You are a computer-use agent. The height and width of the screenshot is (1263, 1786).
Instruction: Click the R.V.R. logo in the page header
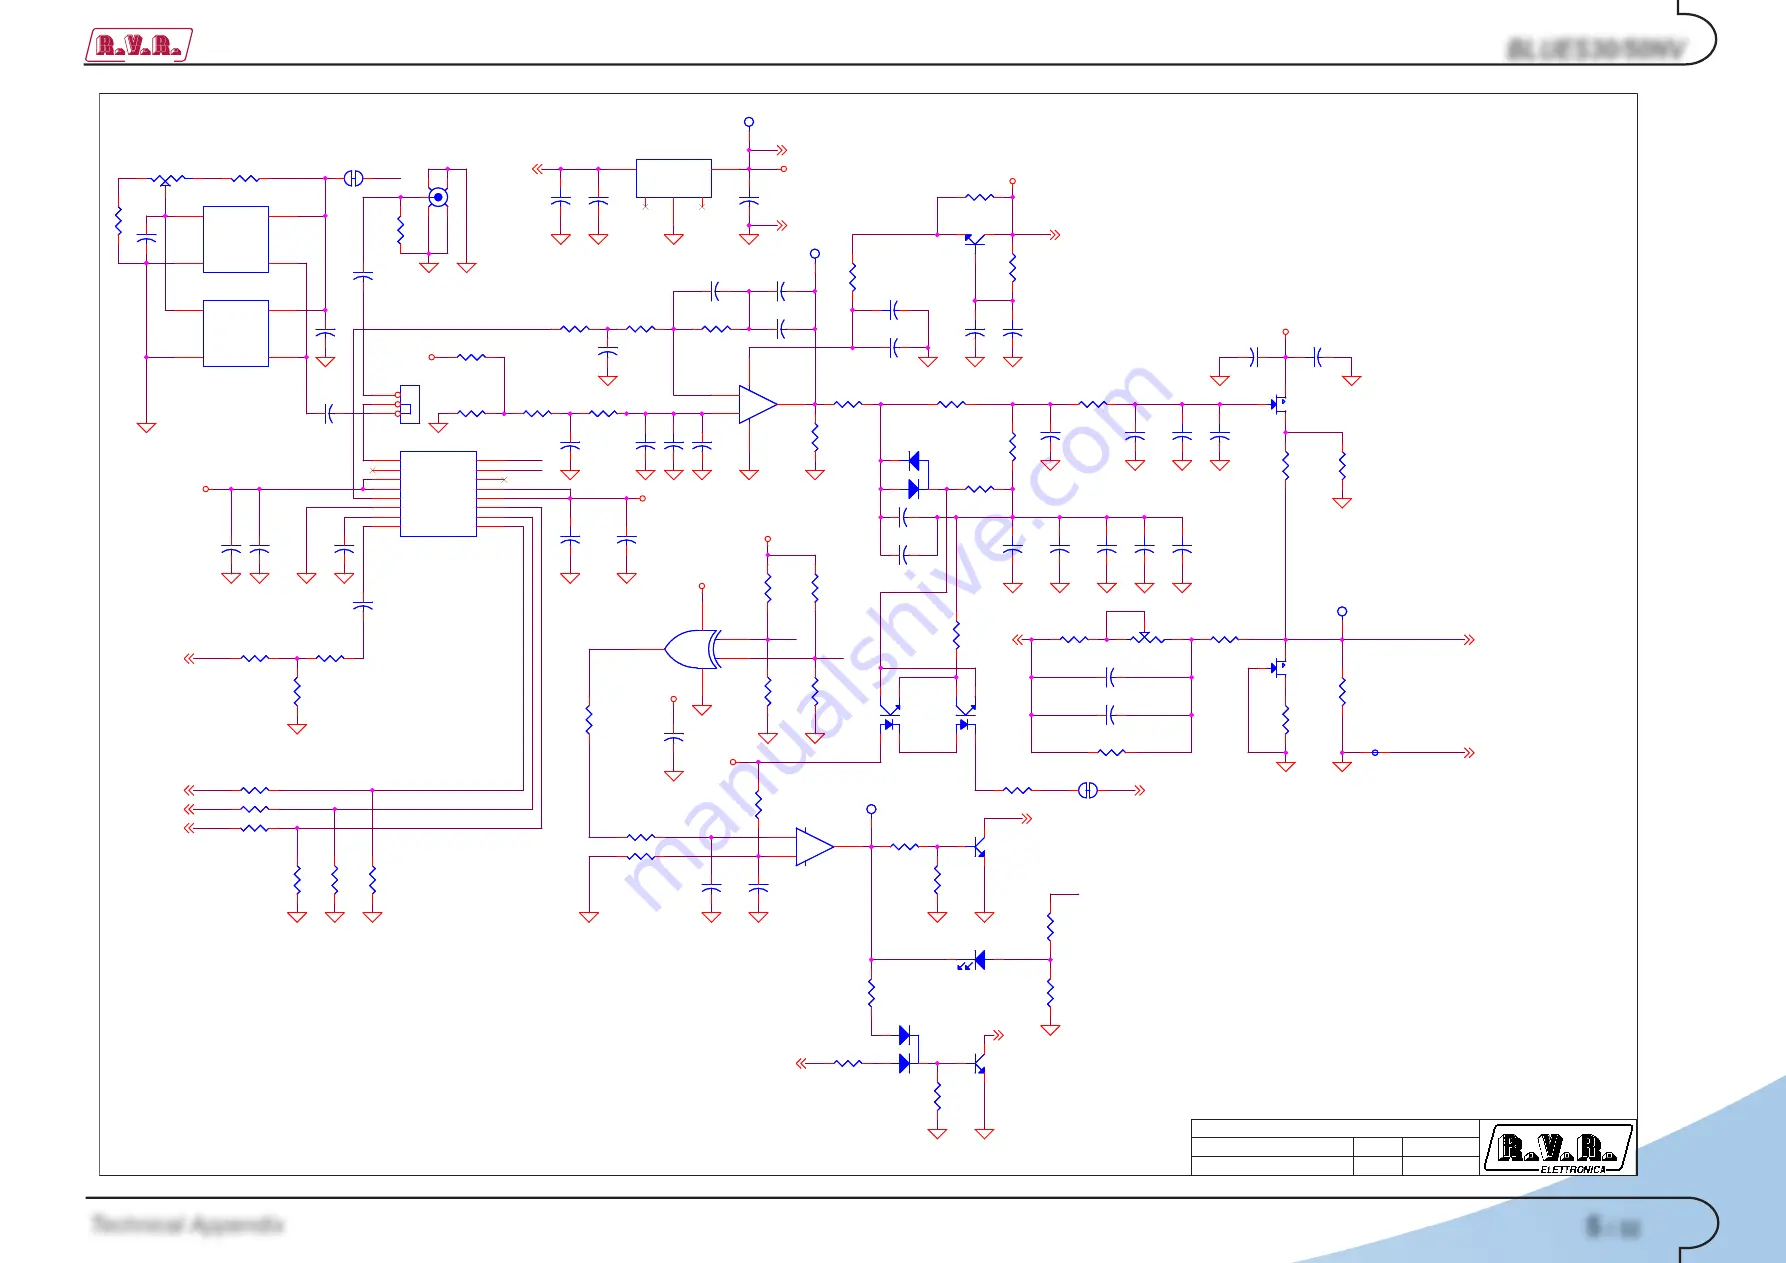point(138,45)
